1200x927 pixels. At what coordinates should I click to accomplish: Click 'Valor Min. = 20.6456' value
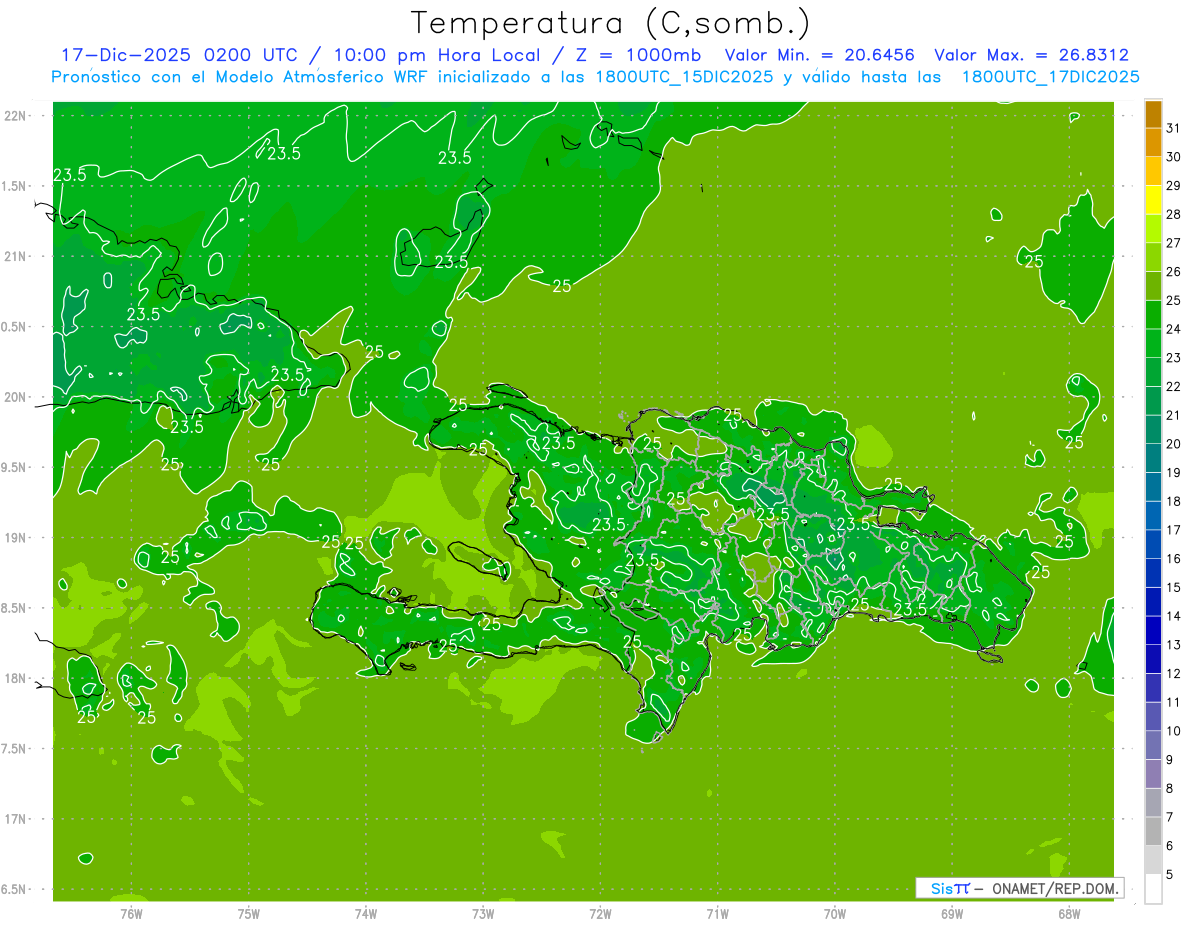(819, 55)
